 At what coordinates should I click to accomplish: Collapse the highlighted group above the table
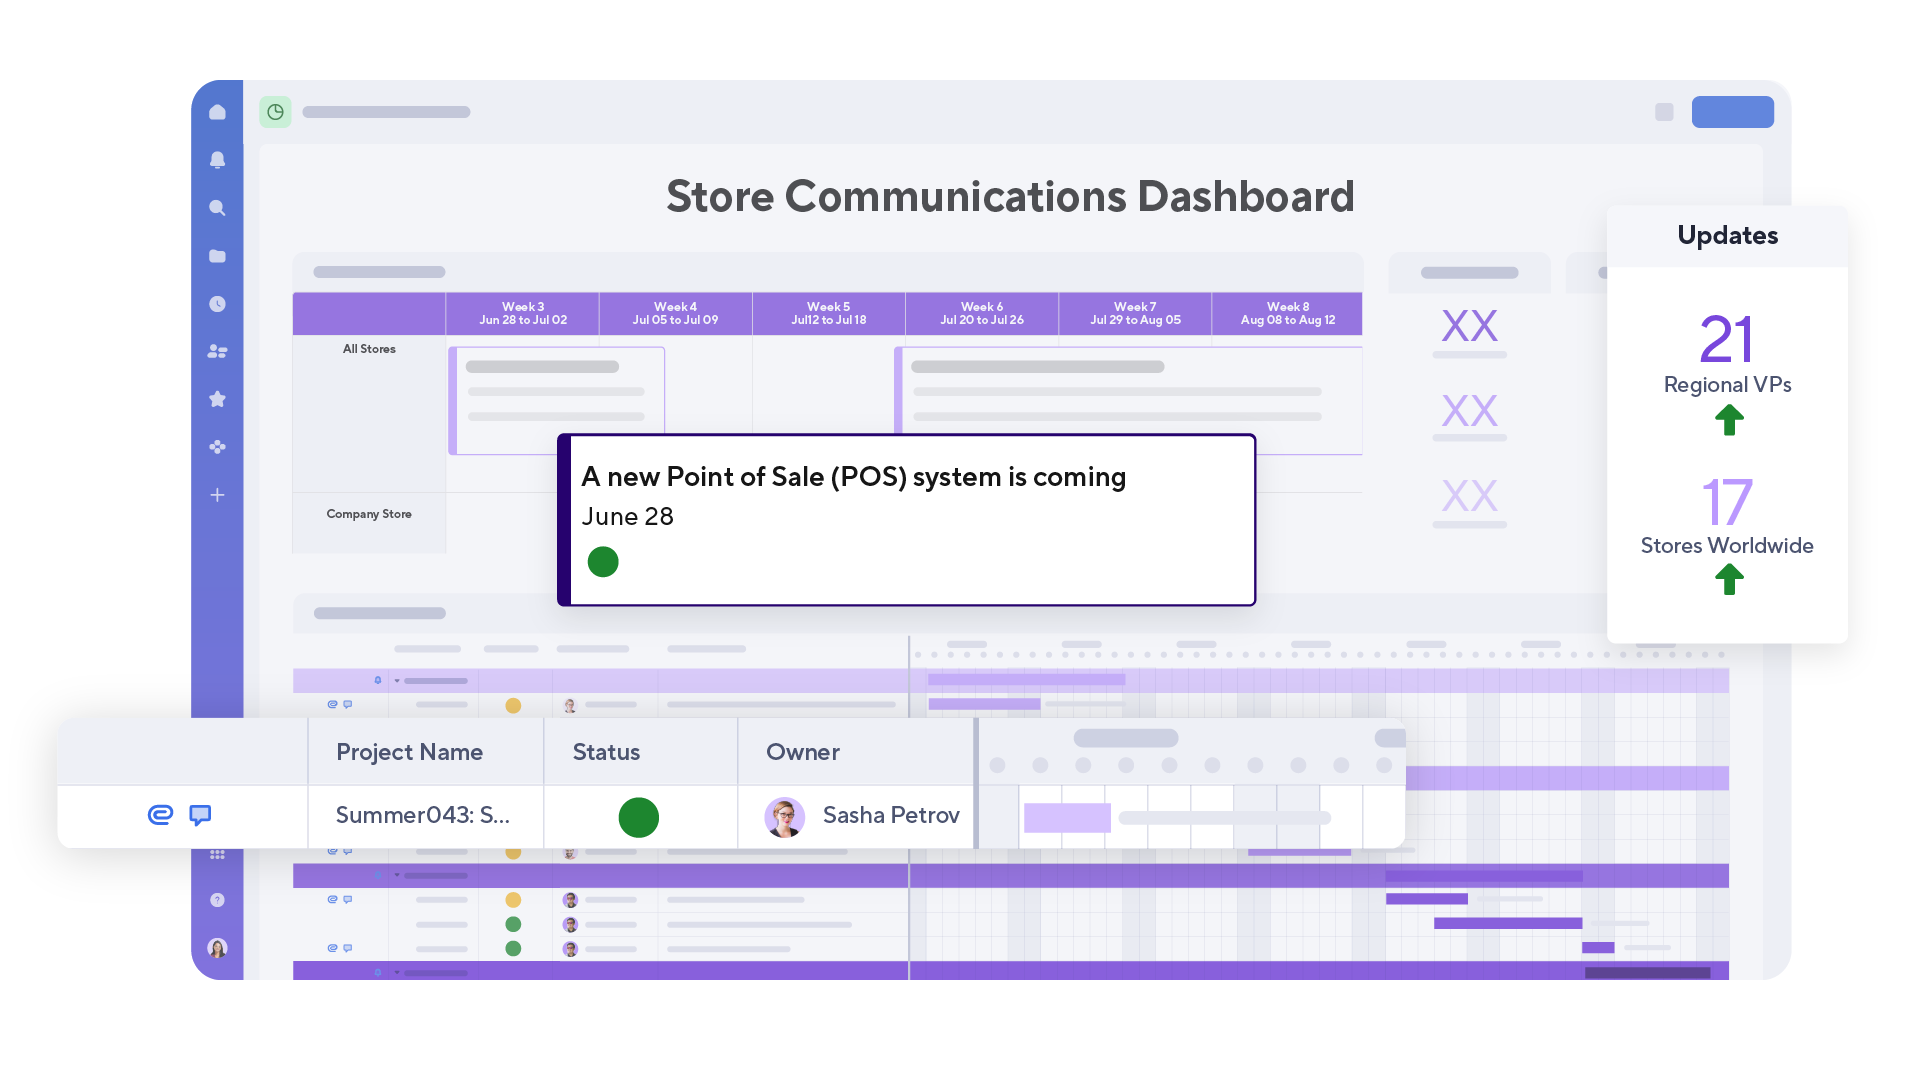click(x=397, y=875)
